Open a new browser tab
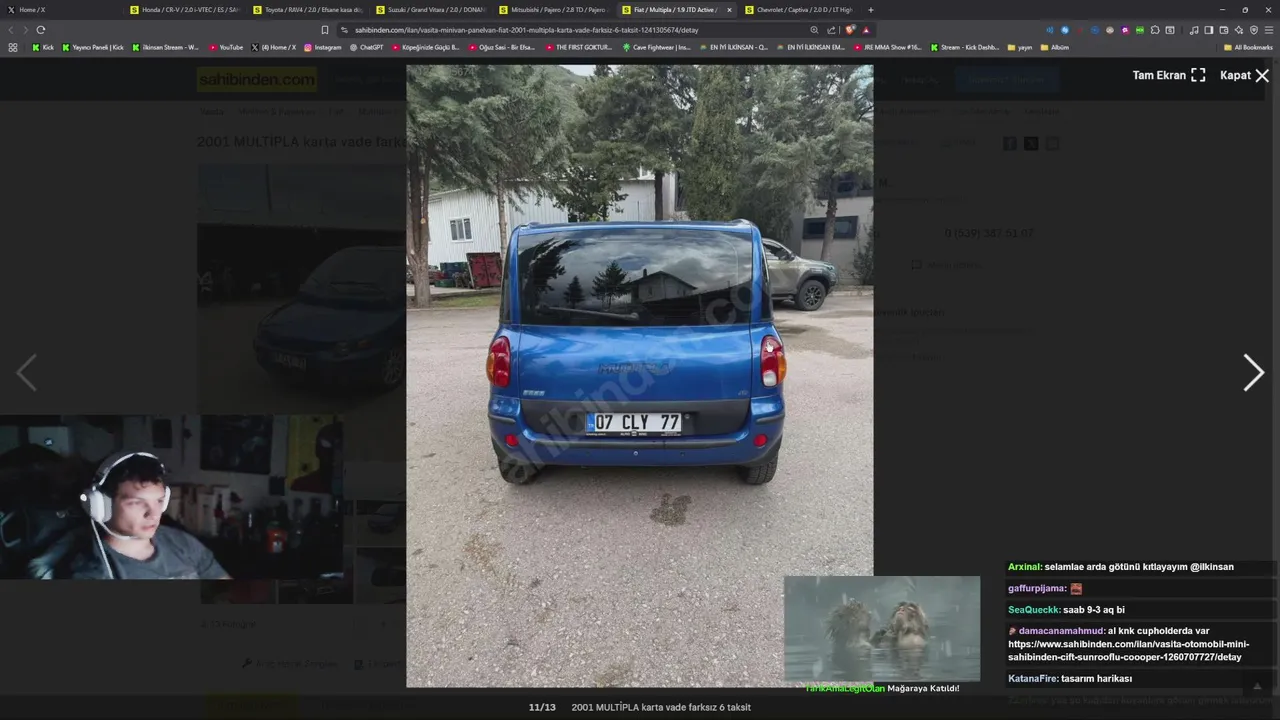Viewport: 1280px width, 720px height. coord(870,9)
